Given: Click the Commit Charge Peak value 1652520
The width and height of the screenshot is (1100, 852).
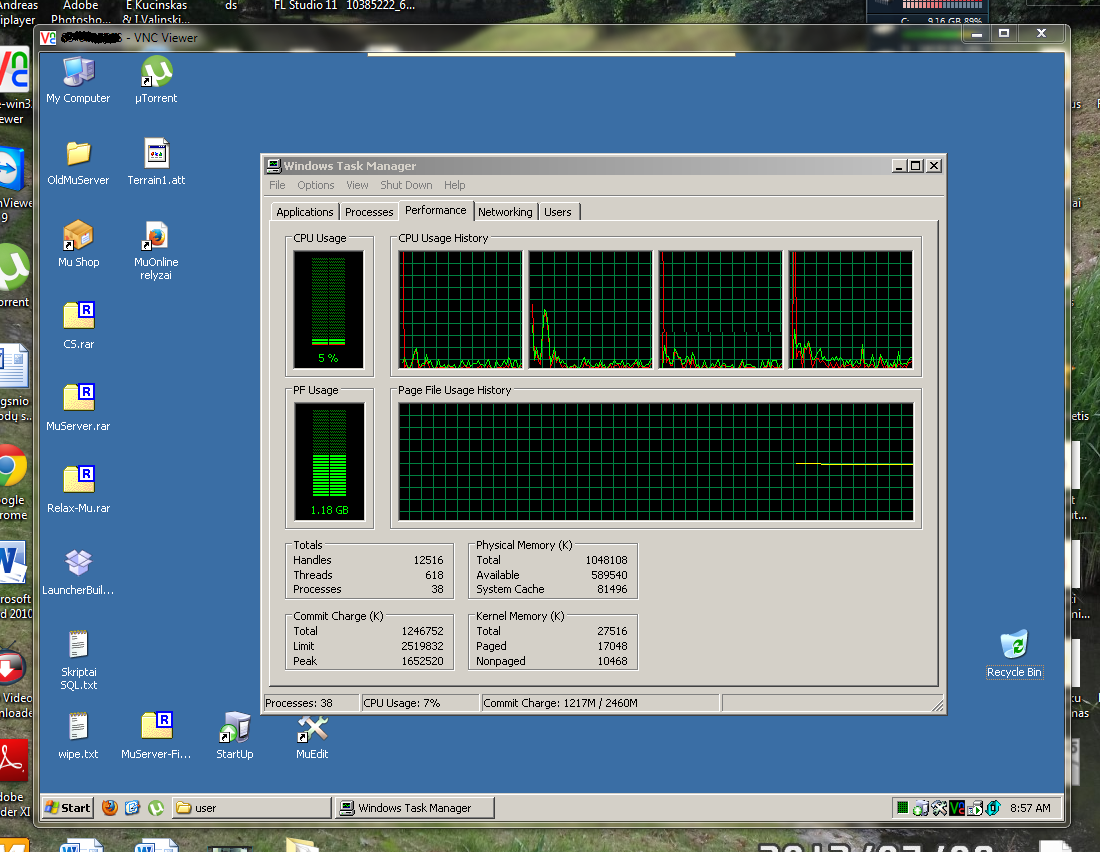Looking at the screenshot, I should (x=422, y=661).
